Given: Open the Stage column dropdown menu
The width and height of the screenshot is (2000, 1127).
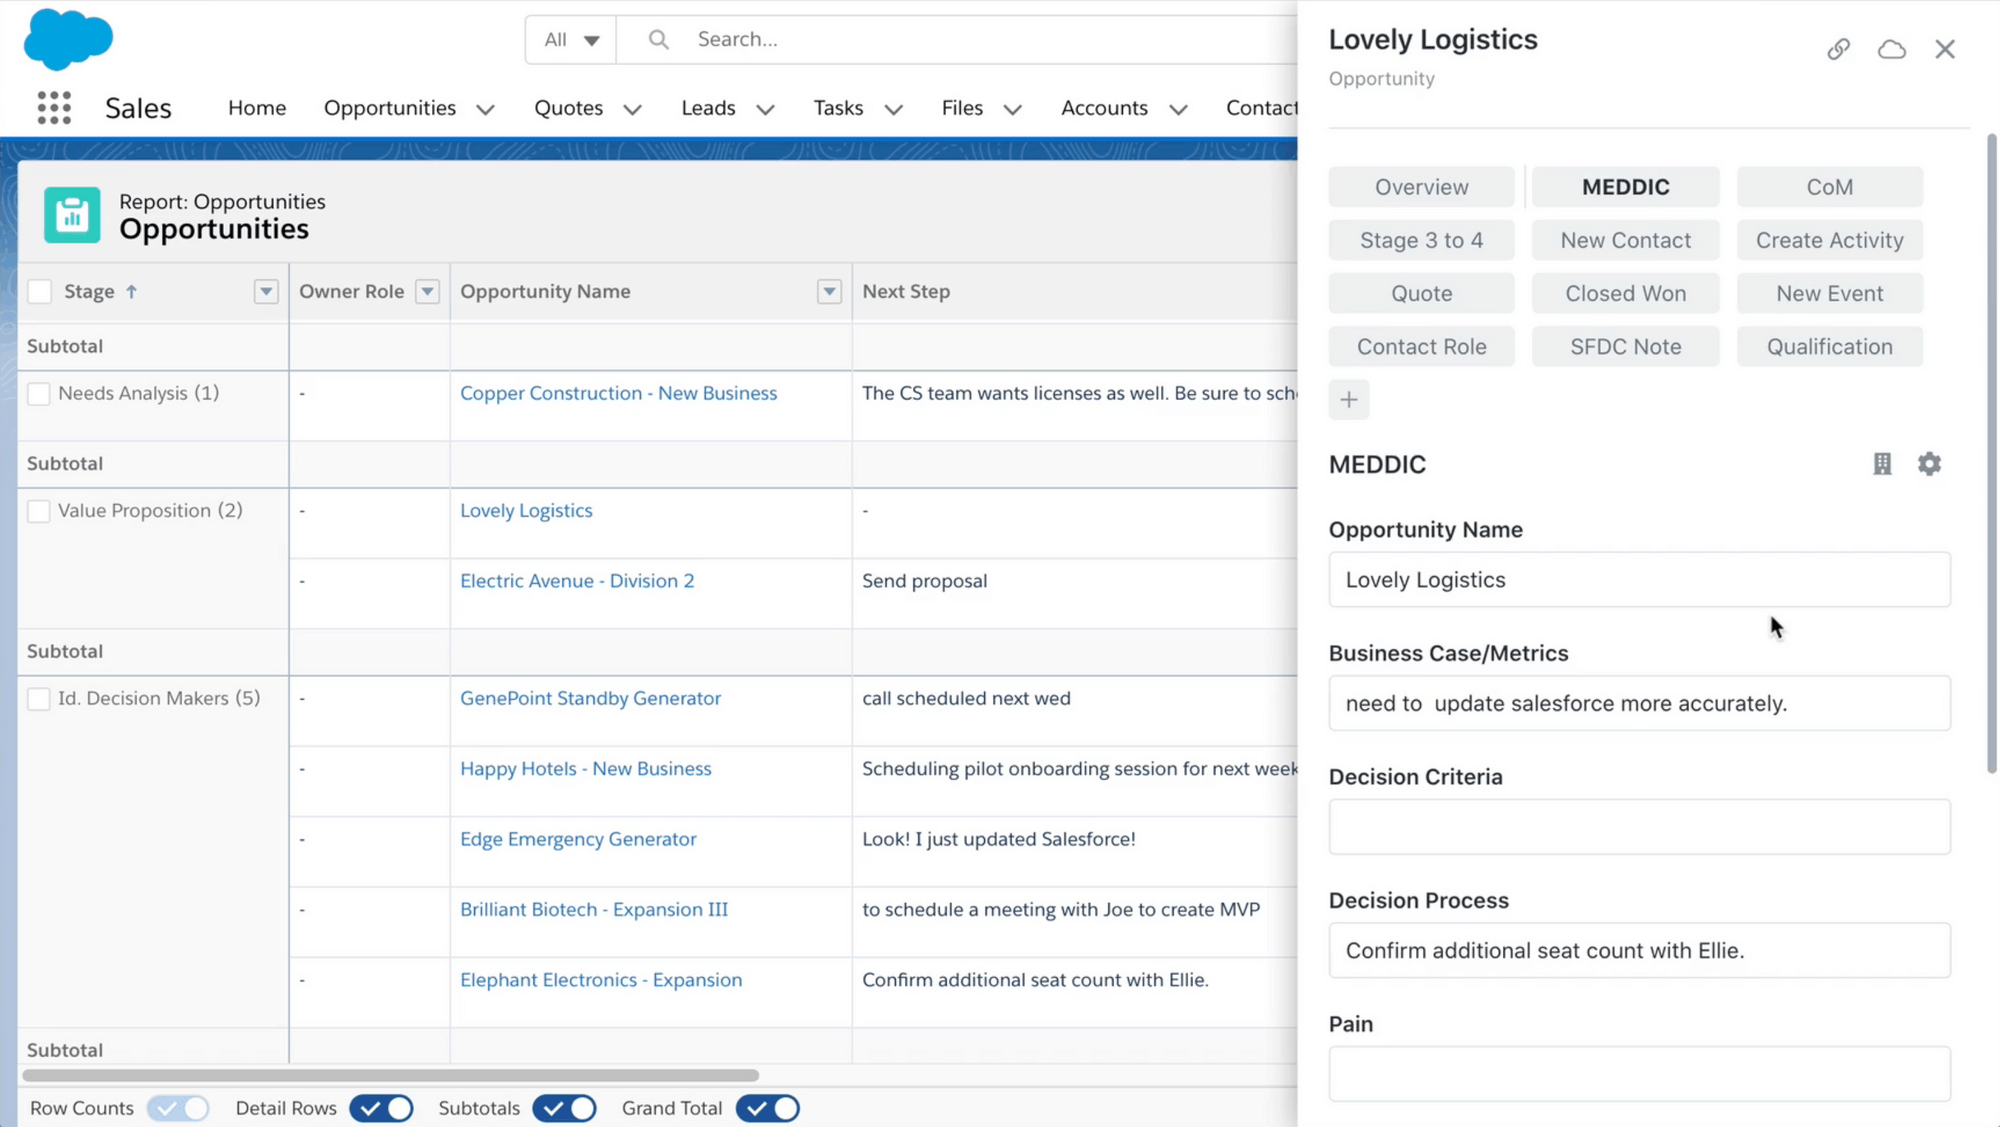Looking at the screenshot, I should [x=266, y=291].
